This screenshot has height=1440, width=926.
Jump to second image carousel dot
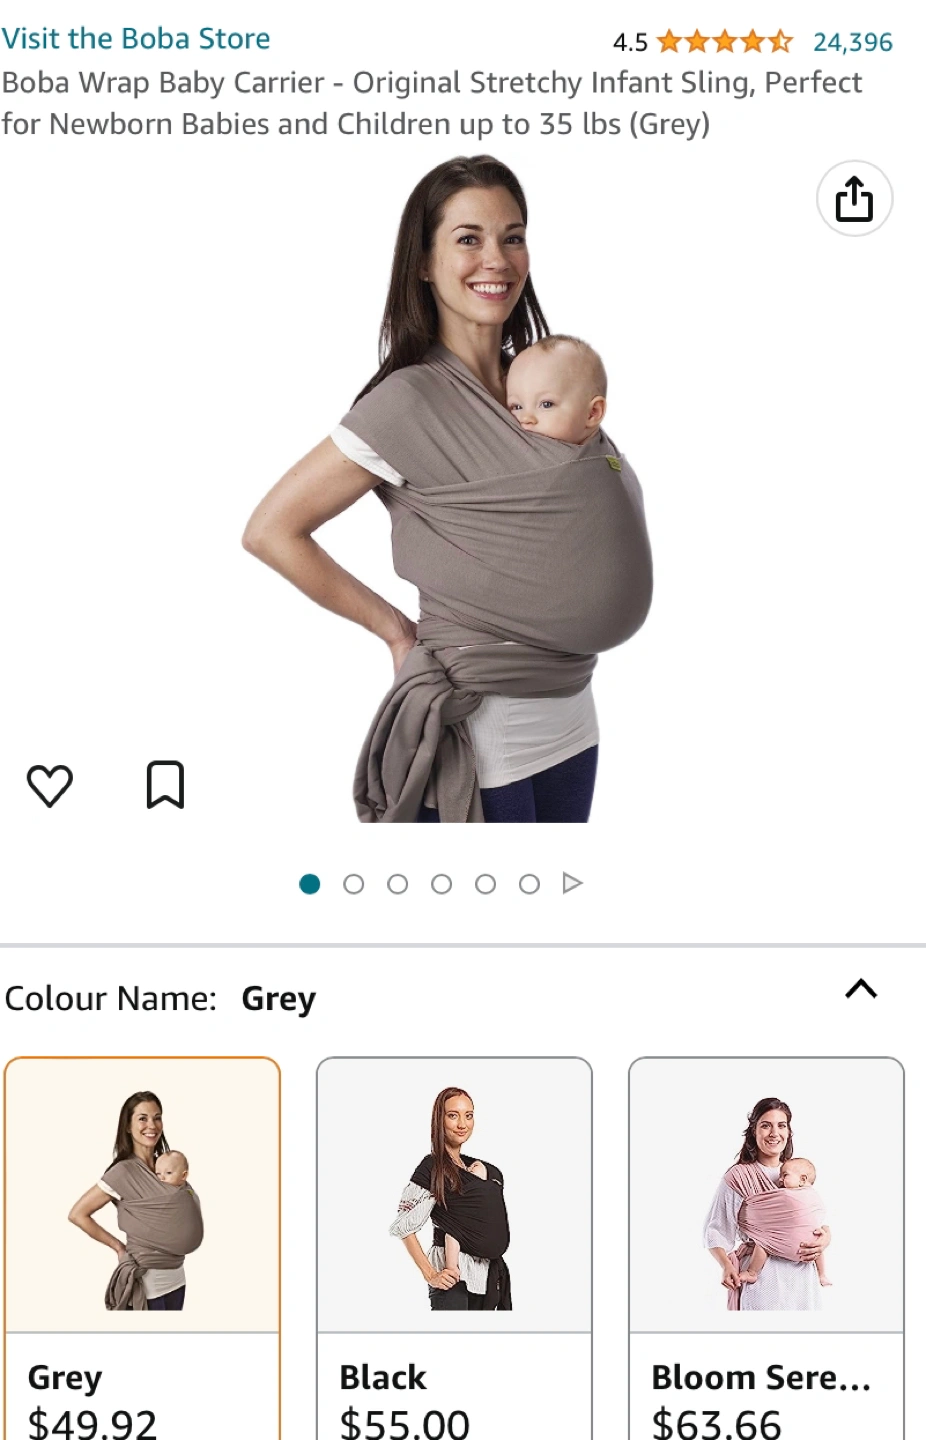354,884
